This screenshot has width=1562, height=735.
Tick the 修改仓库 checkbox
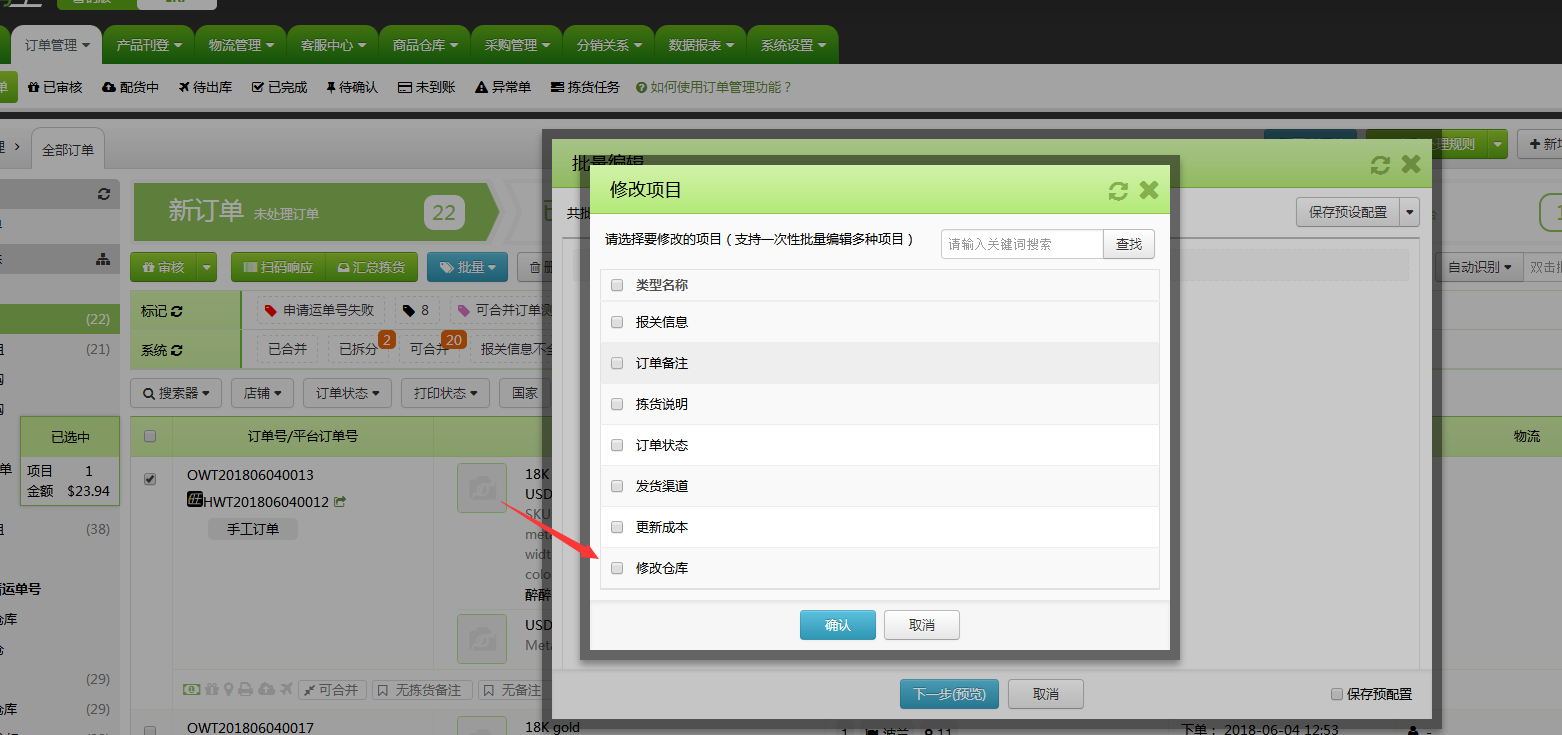(x=617, y=568)
